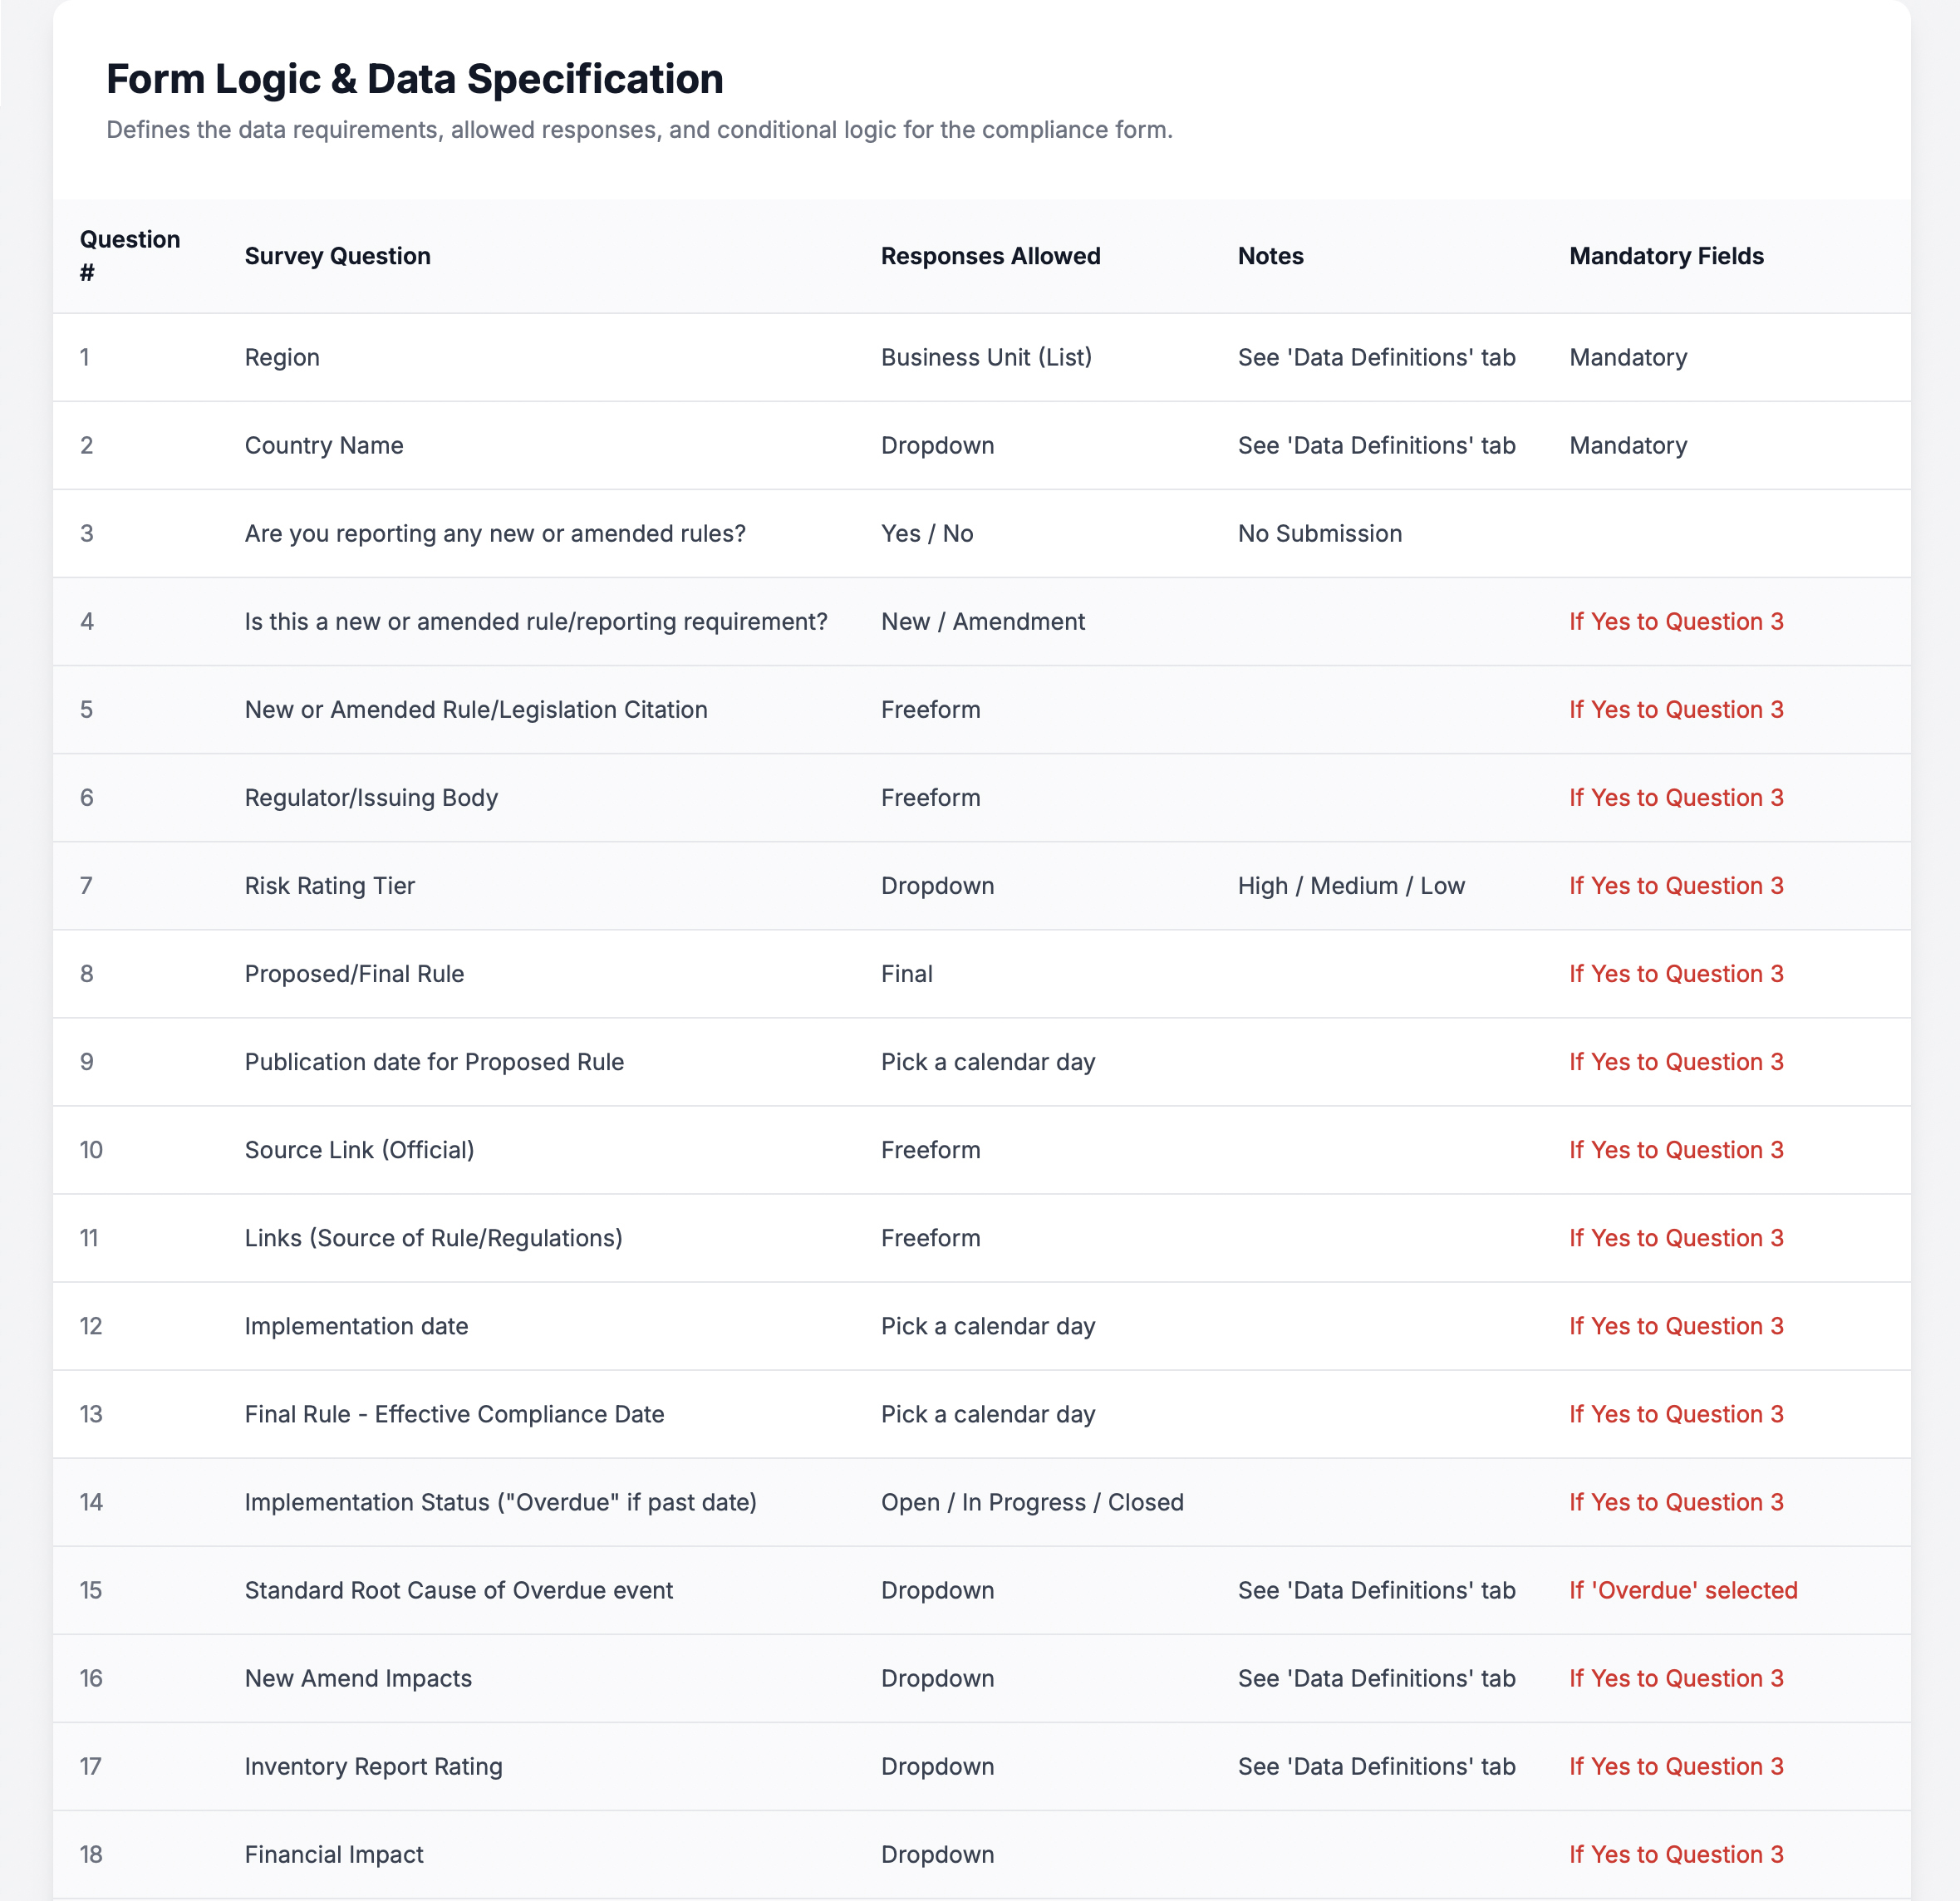This screenshot has height=1901, width=1960.
Task: Click the 'Risk Rating Tier' cell
Action: [x=330, y=885]
